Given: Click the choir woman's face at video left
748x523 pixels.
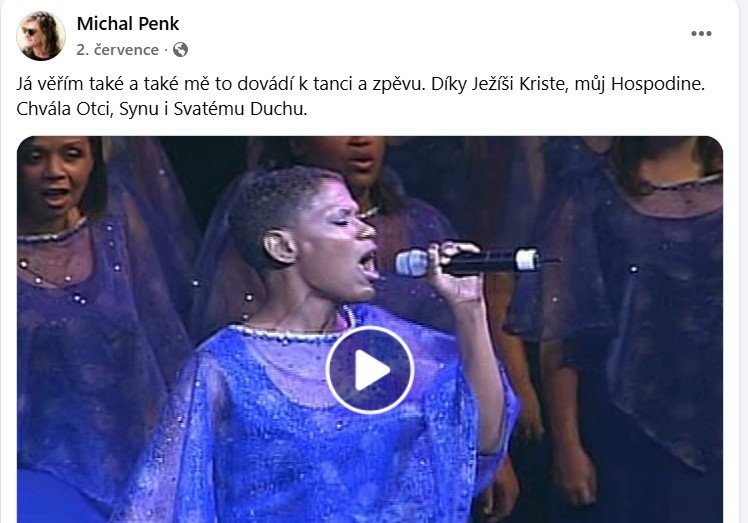Looking at the screenshot, I should [55, 181].
